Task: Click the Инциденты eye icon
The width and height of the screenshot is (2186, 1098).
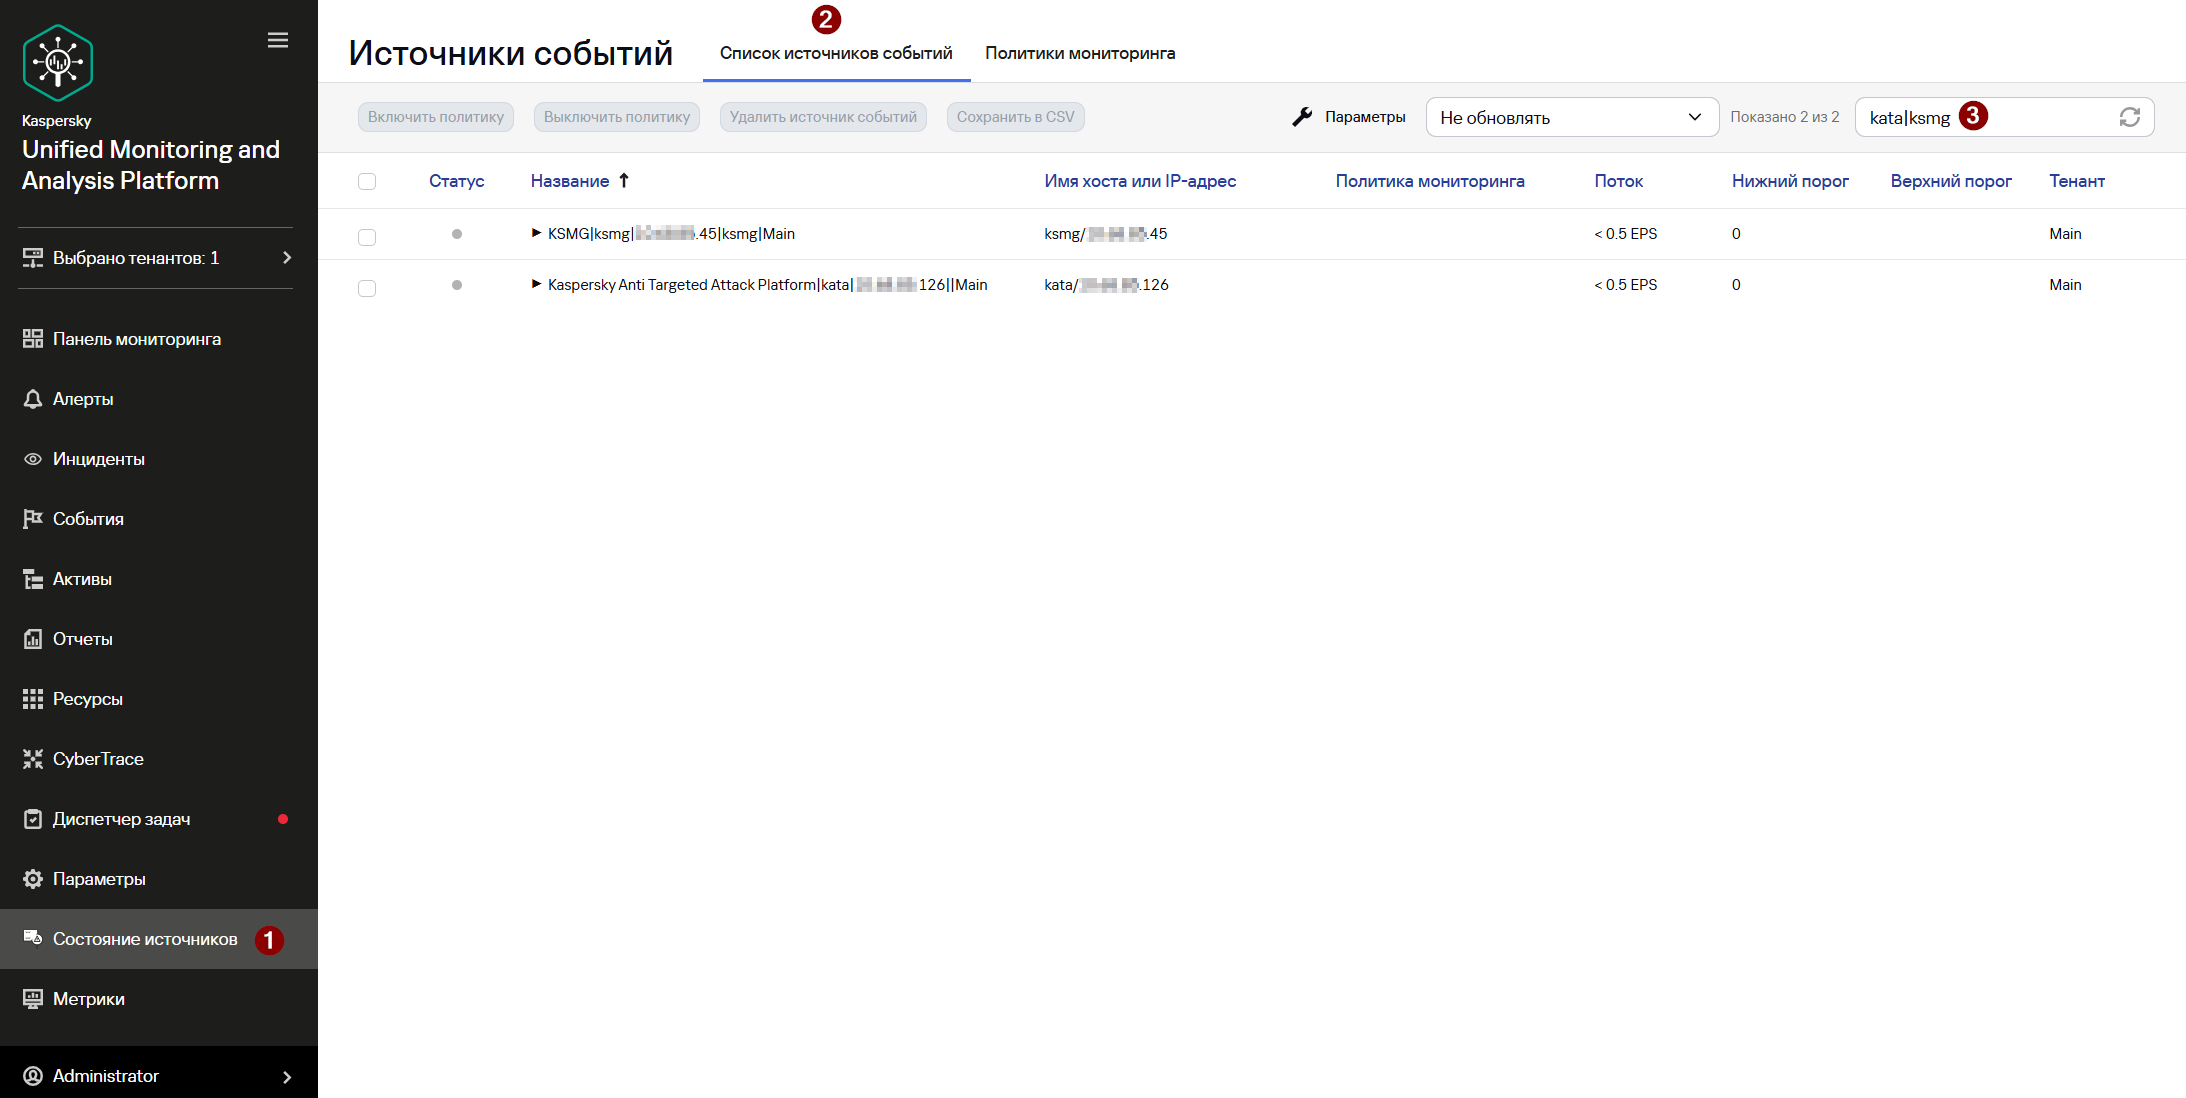Action: click(x=33, y=459)
